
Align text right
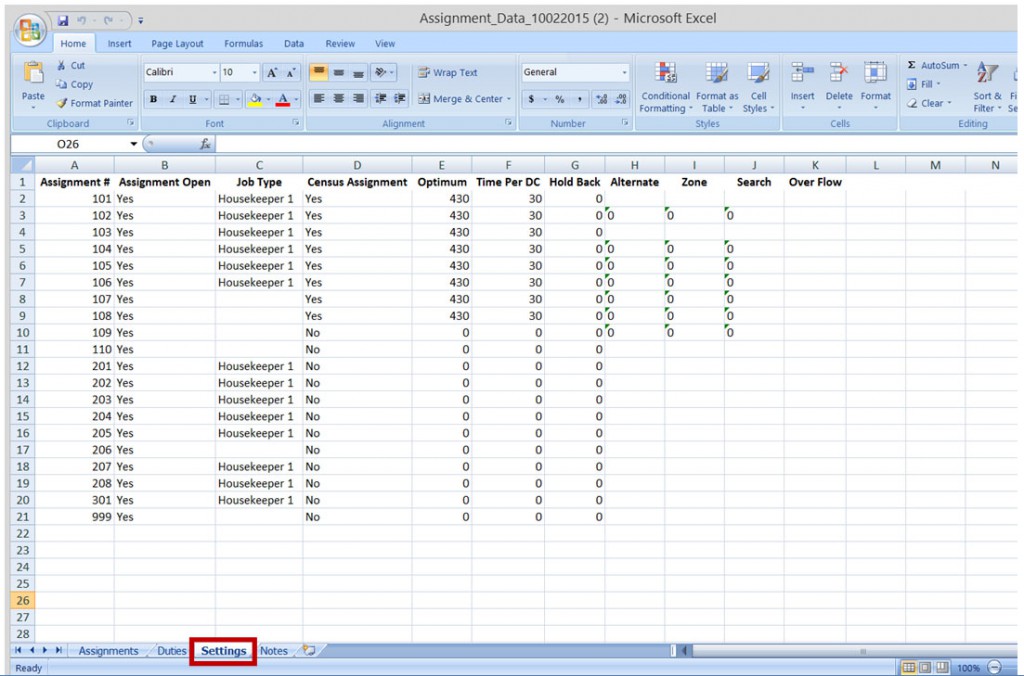[358, 99]
